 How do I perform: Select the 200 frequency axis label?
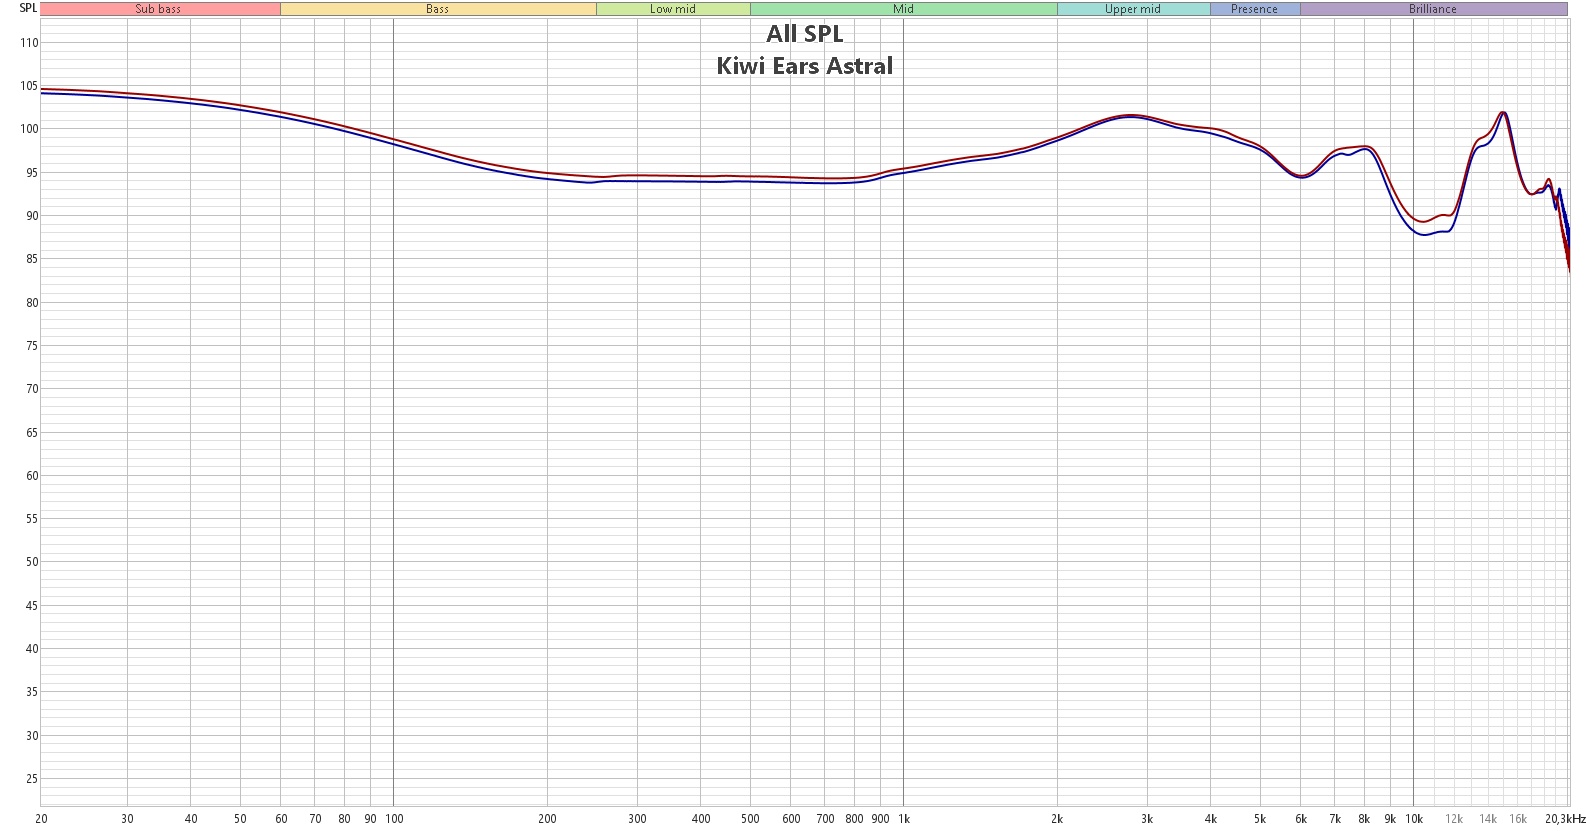pyautogui.click(x=547, y=819)
